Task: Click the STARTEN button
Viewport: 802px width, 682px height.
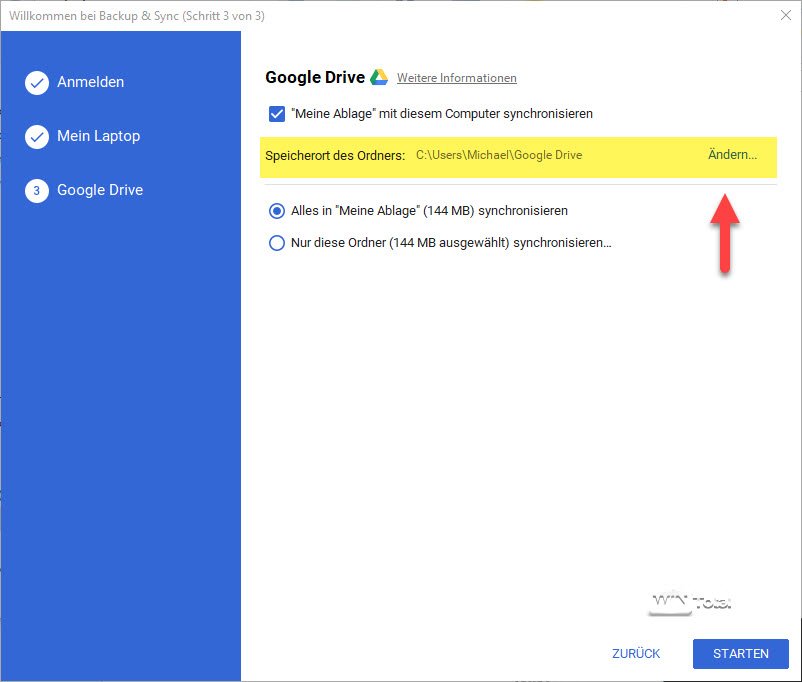Action: [x=741, y=653]
